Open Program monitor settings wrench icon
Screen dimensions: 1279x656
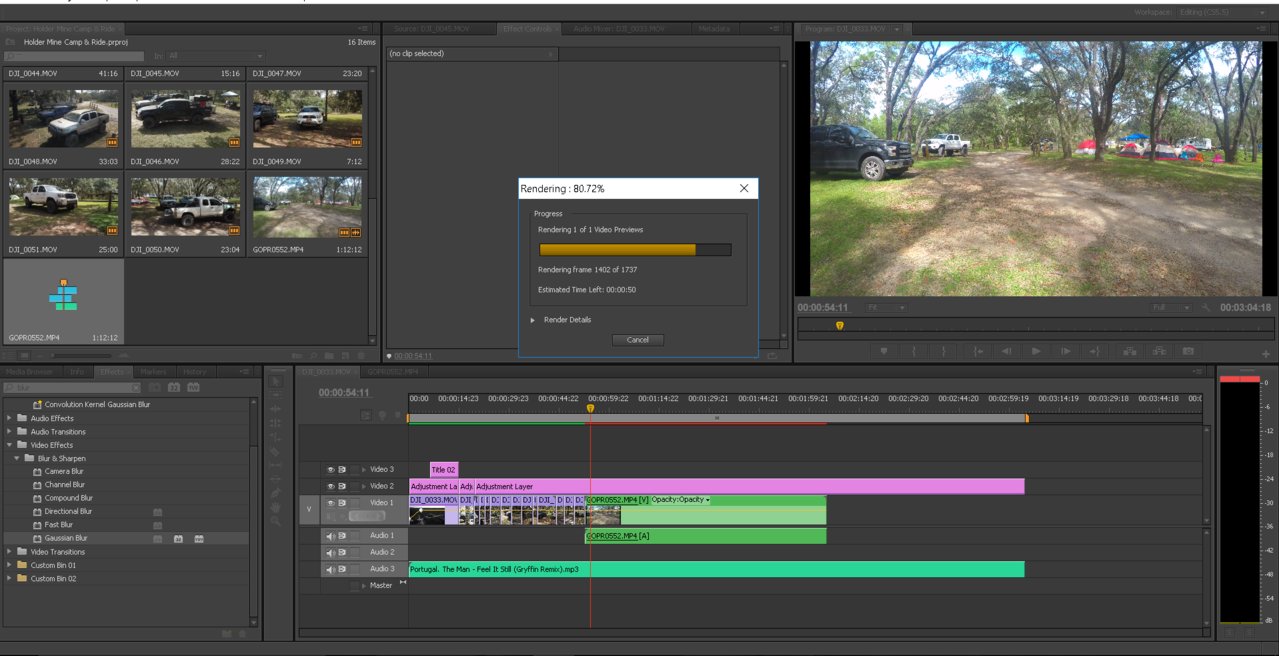1207,307
